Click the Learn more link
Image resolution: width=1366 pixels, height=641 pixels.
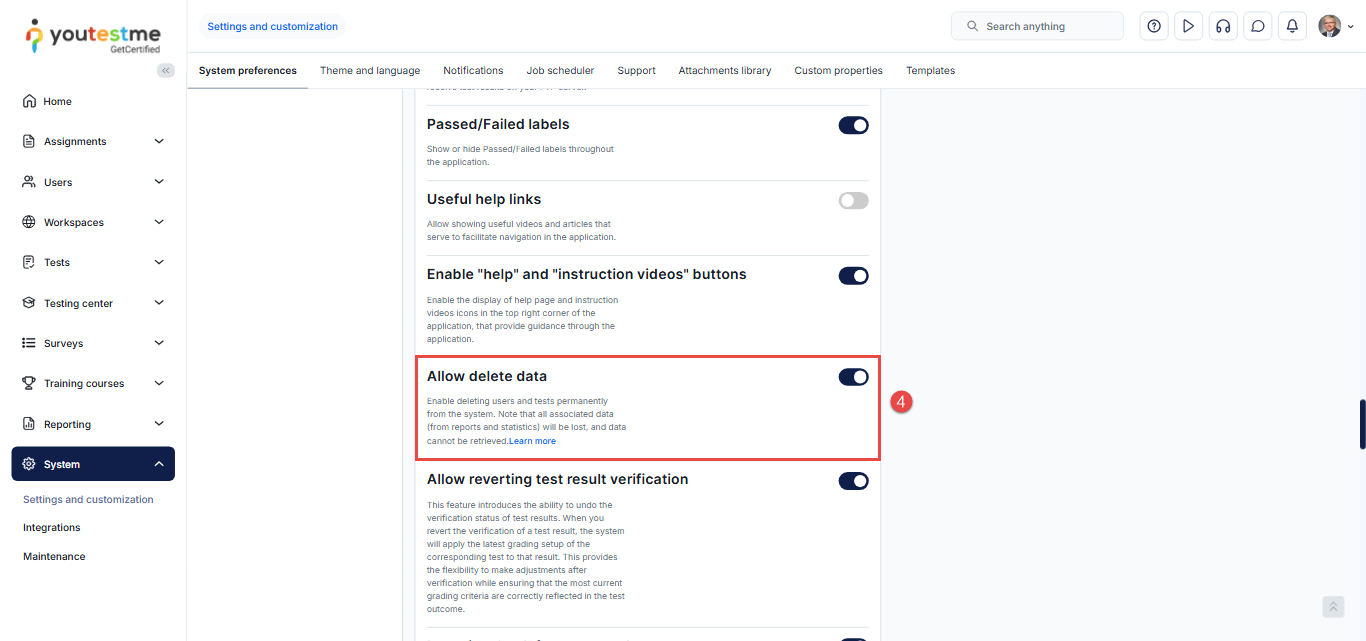point(532,441)
